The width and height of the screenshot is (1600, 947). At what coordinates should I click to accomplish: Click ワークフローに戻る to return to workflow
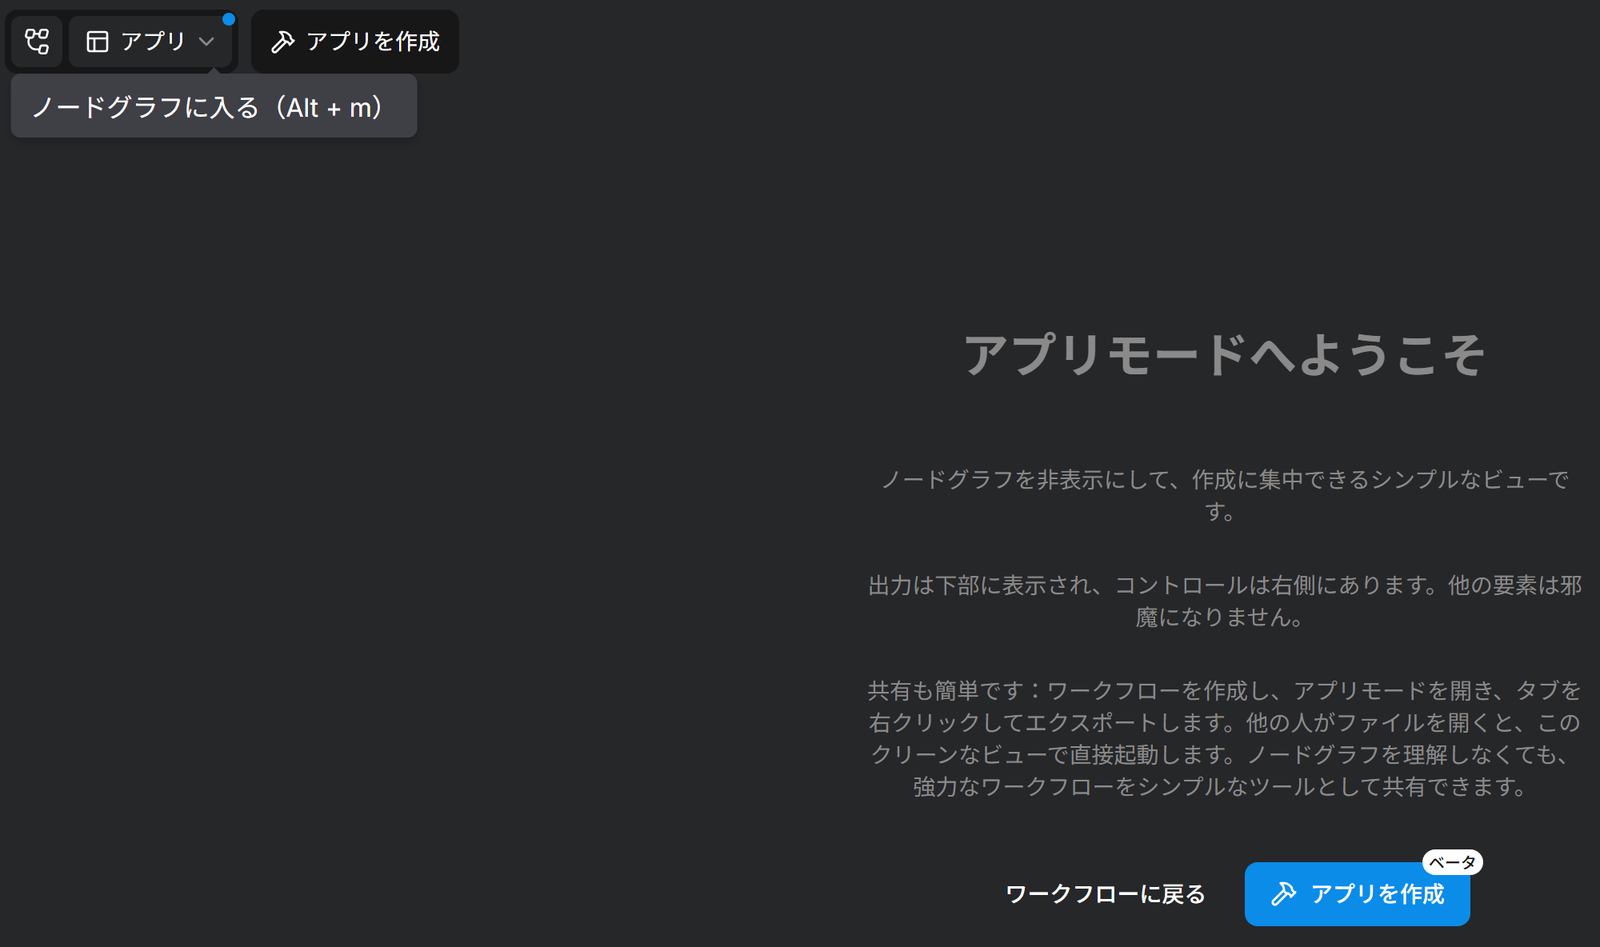(1105, 894)
